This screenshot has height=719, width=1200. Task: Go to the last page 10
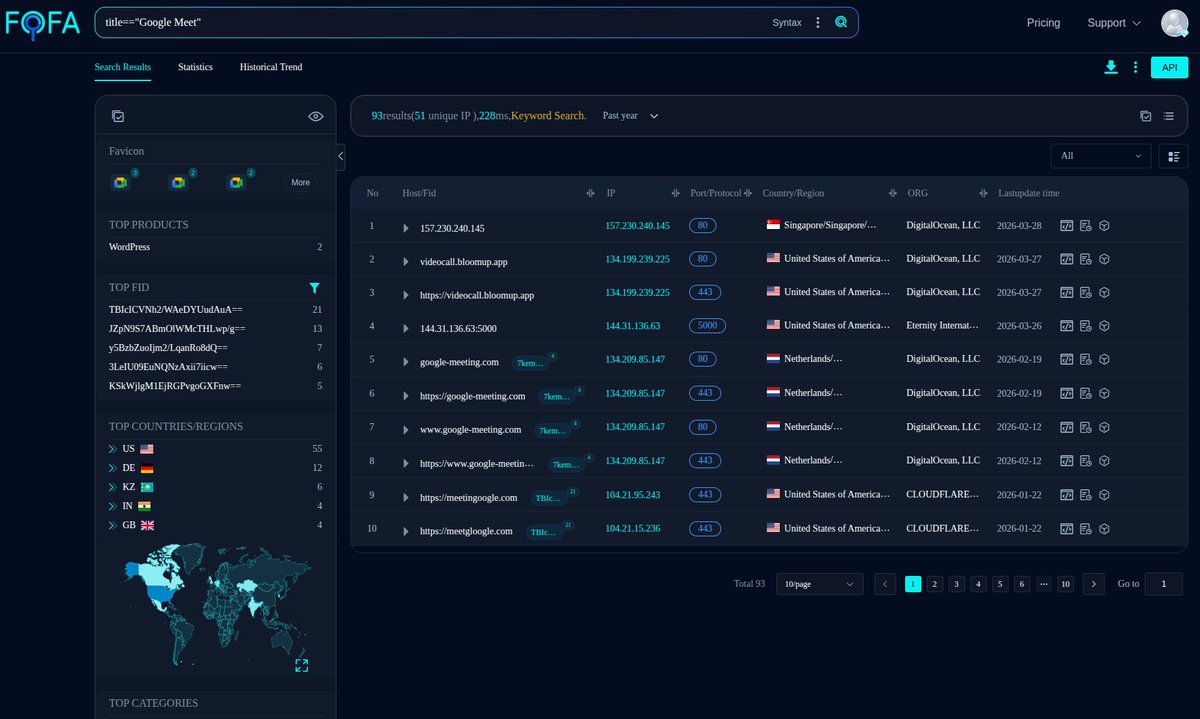1066,584
